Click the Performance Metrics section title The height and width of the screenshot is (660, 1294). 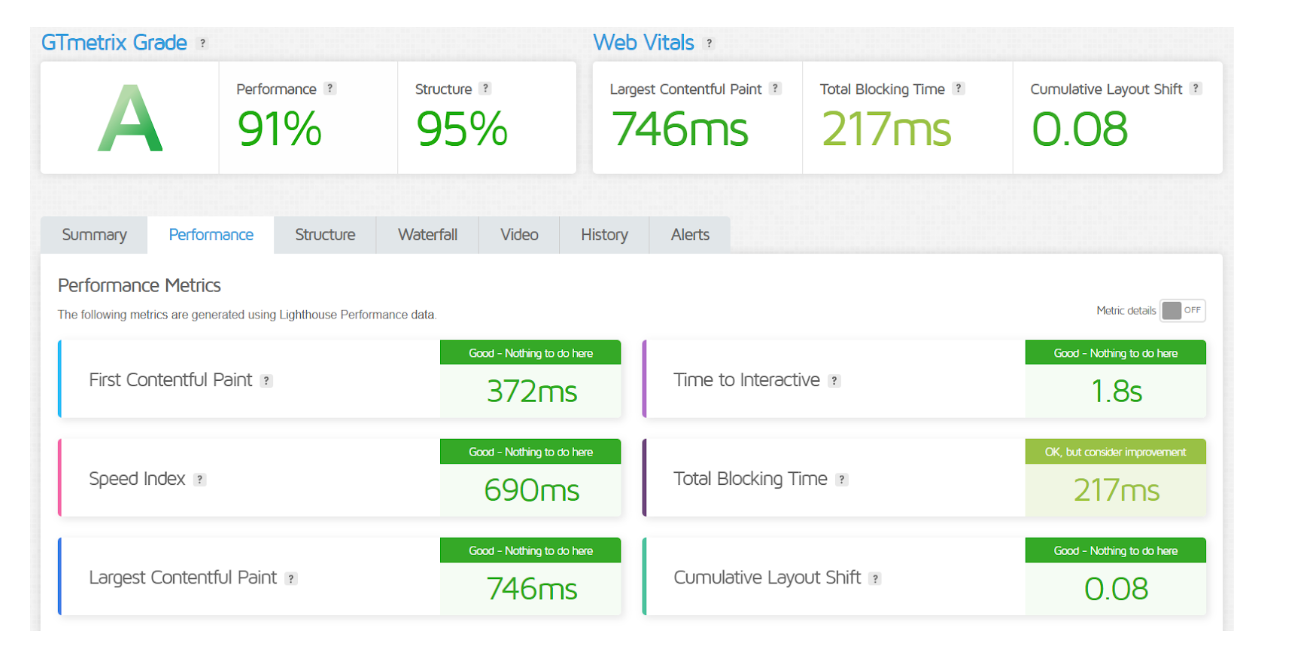coord(139,286)
